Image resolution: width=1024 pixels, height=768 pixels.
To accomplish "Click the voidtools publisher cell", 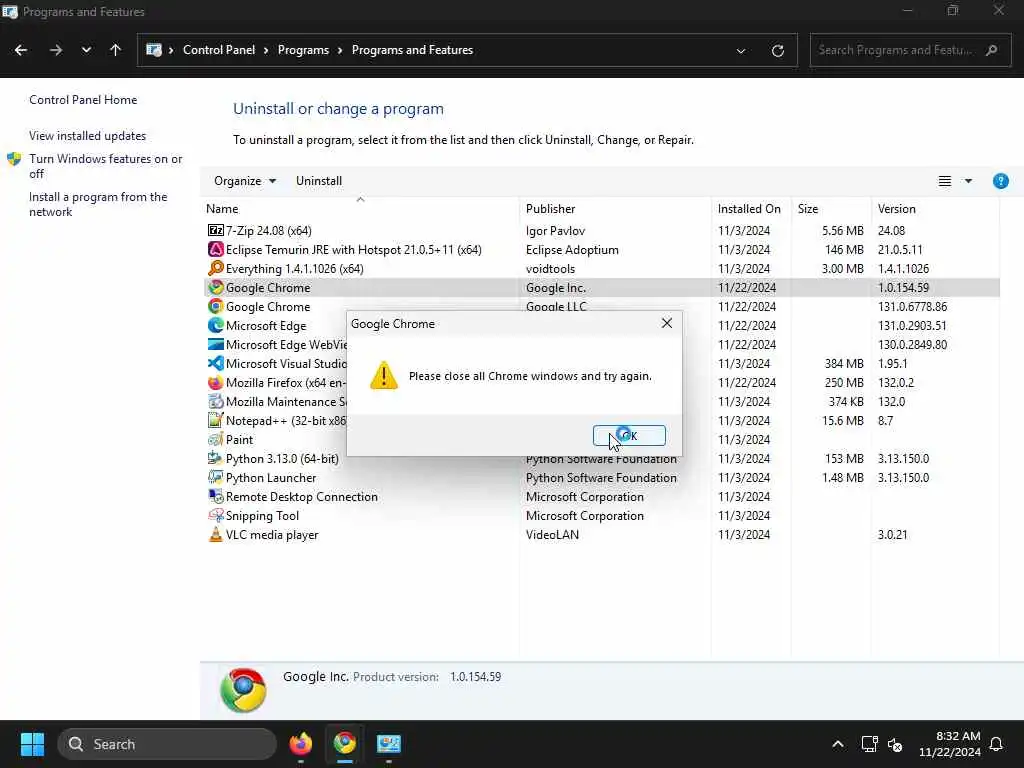I will tap(550, 269).
